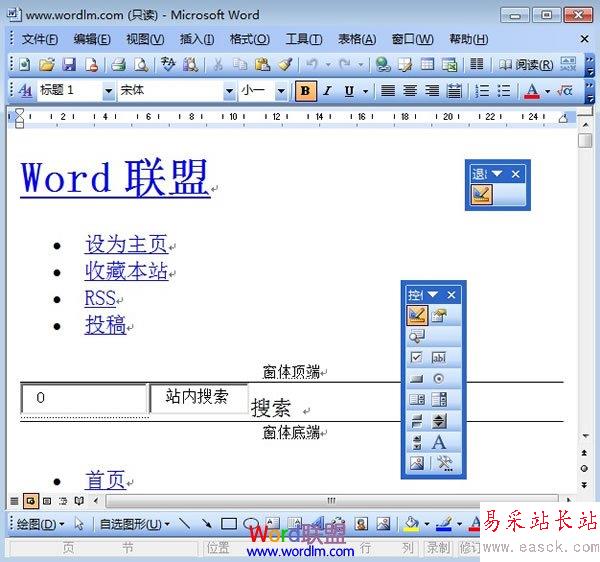
Task: Click the Copy icon
Action: pyautogui.click(x=240, y=65)
